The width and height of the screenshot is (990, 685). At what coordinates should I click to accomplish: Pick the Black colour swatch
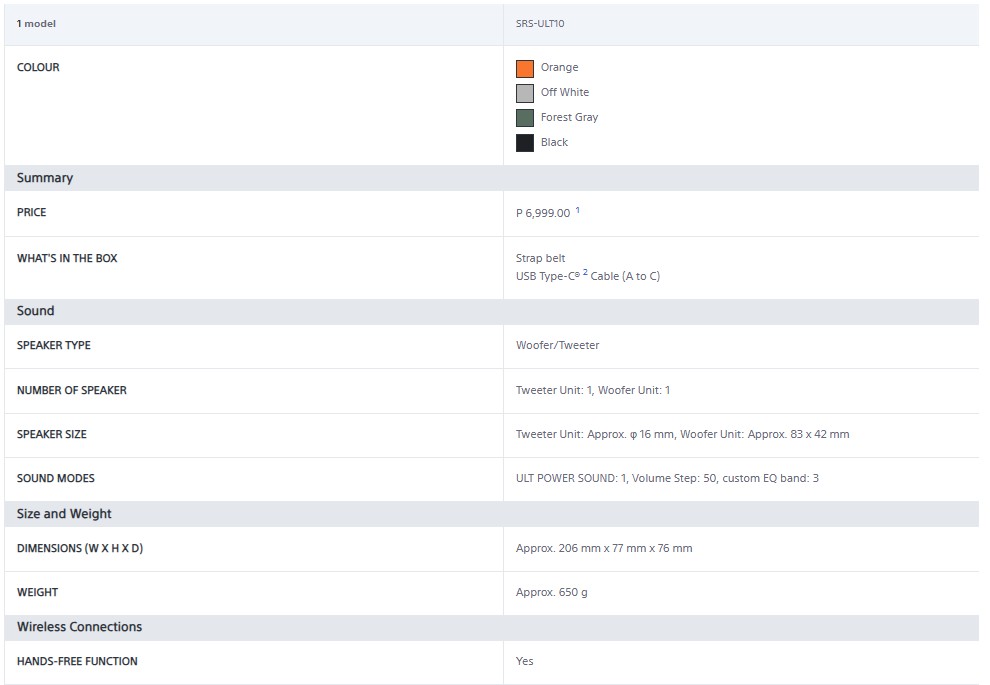[x=525, y=143]
